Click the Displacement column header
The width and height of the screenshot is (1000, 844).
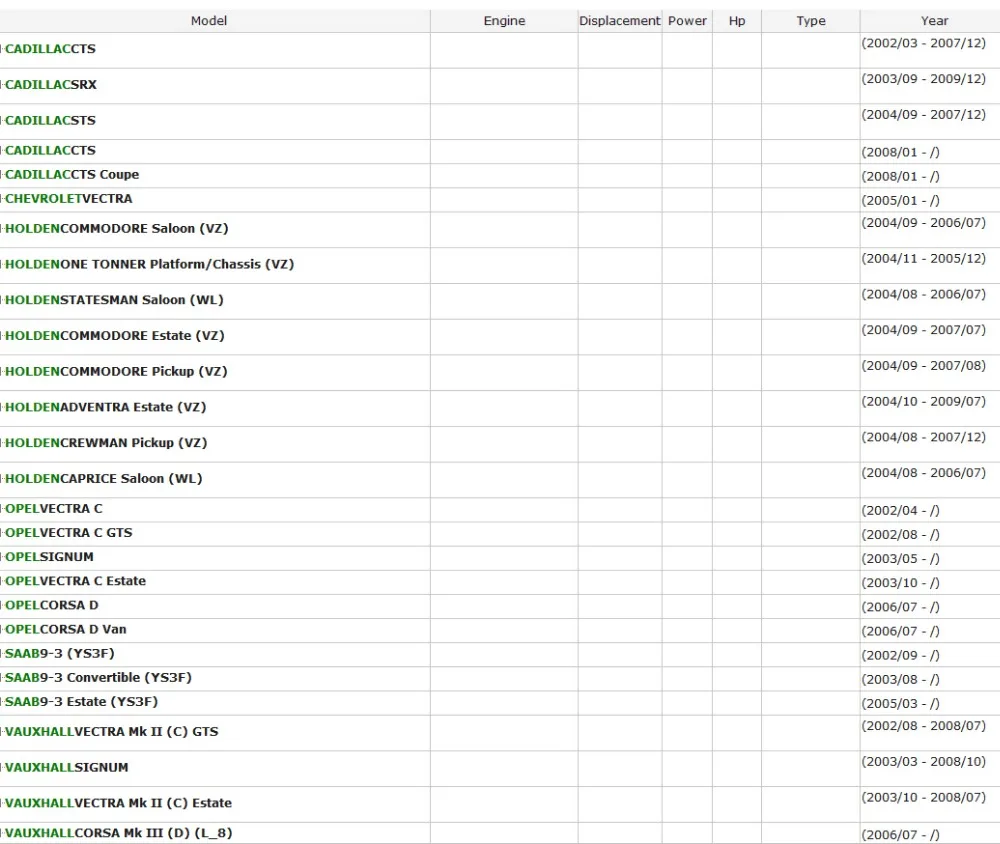click(620, 20)
